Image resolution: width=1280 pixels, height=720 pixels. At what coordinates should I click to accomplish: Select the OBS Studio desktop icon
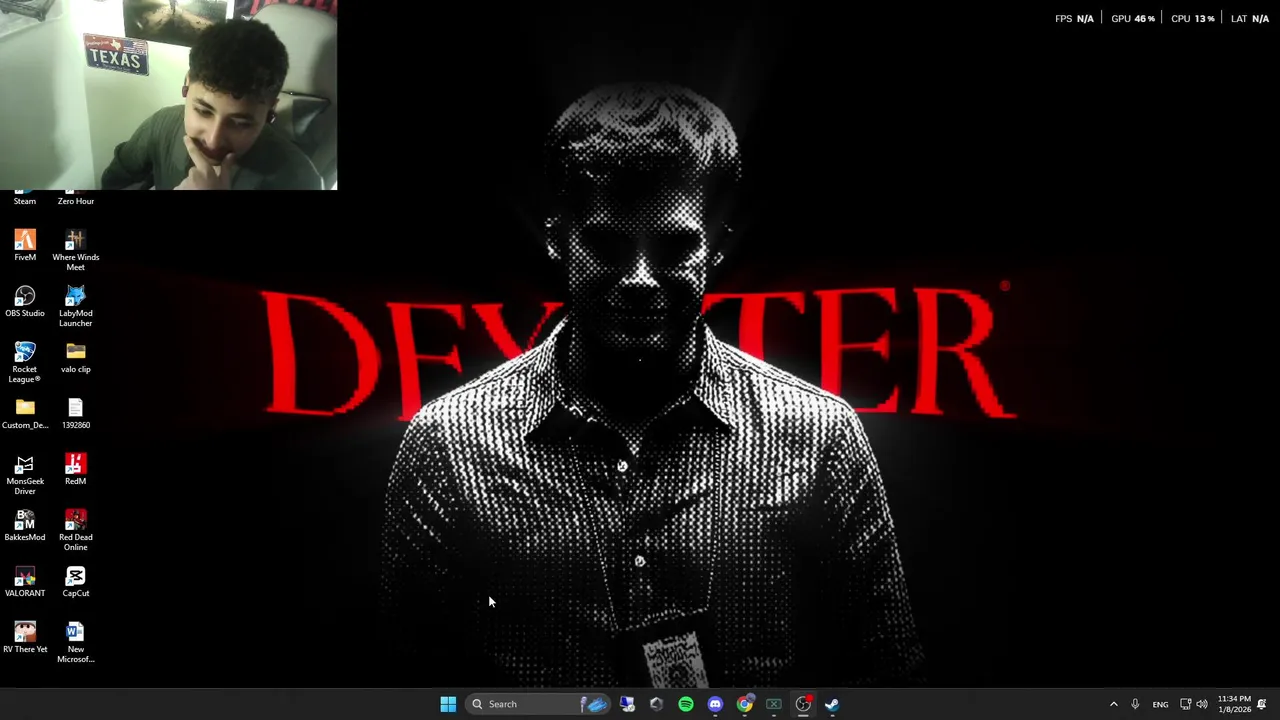[25, 301]
